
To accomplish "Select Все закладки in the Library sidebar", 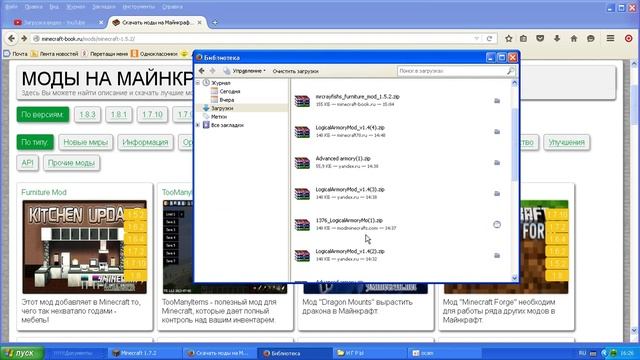I will click(x=227, y=125).
